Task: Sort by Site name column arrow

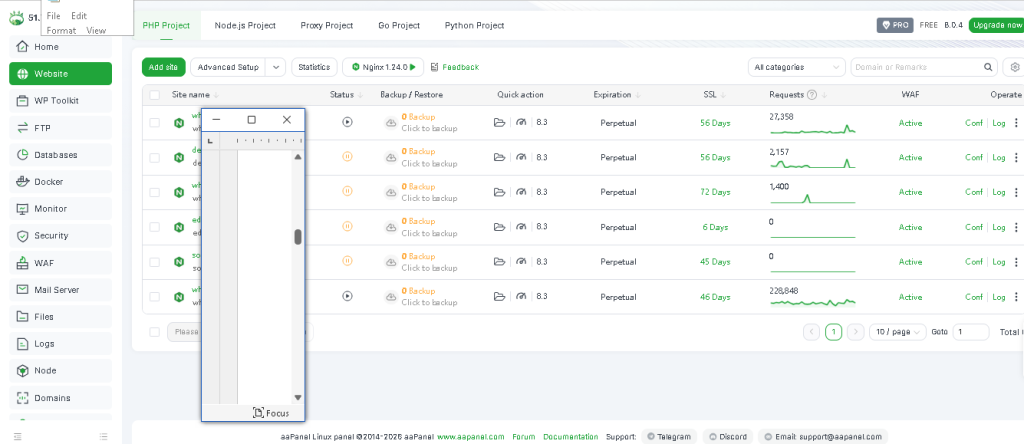Action: point(216,95)
